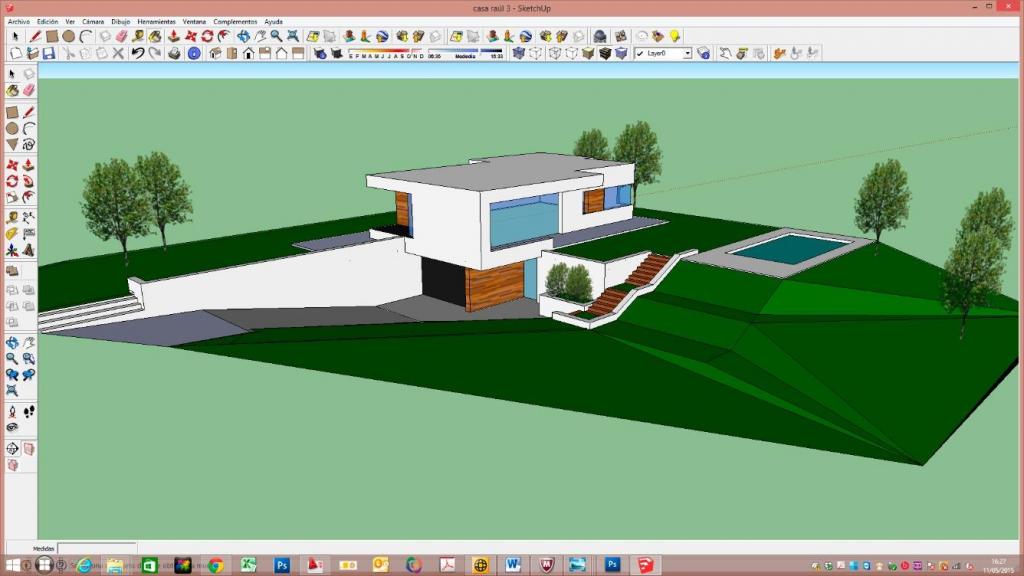This screenshot has width=1024, height=576.
Task: Open the Cámara menu
Action: point(92,21)
